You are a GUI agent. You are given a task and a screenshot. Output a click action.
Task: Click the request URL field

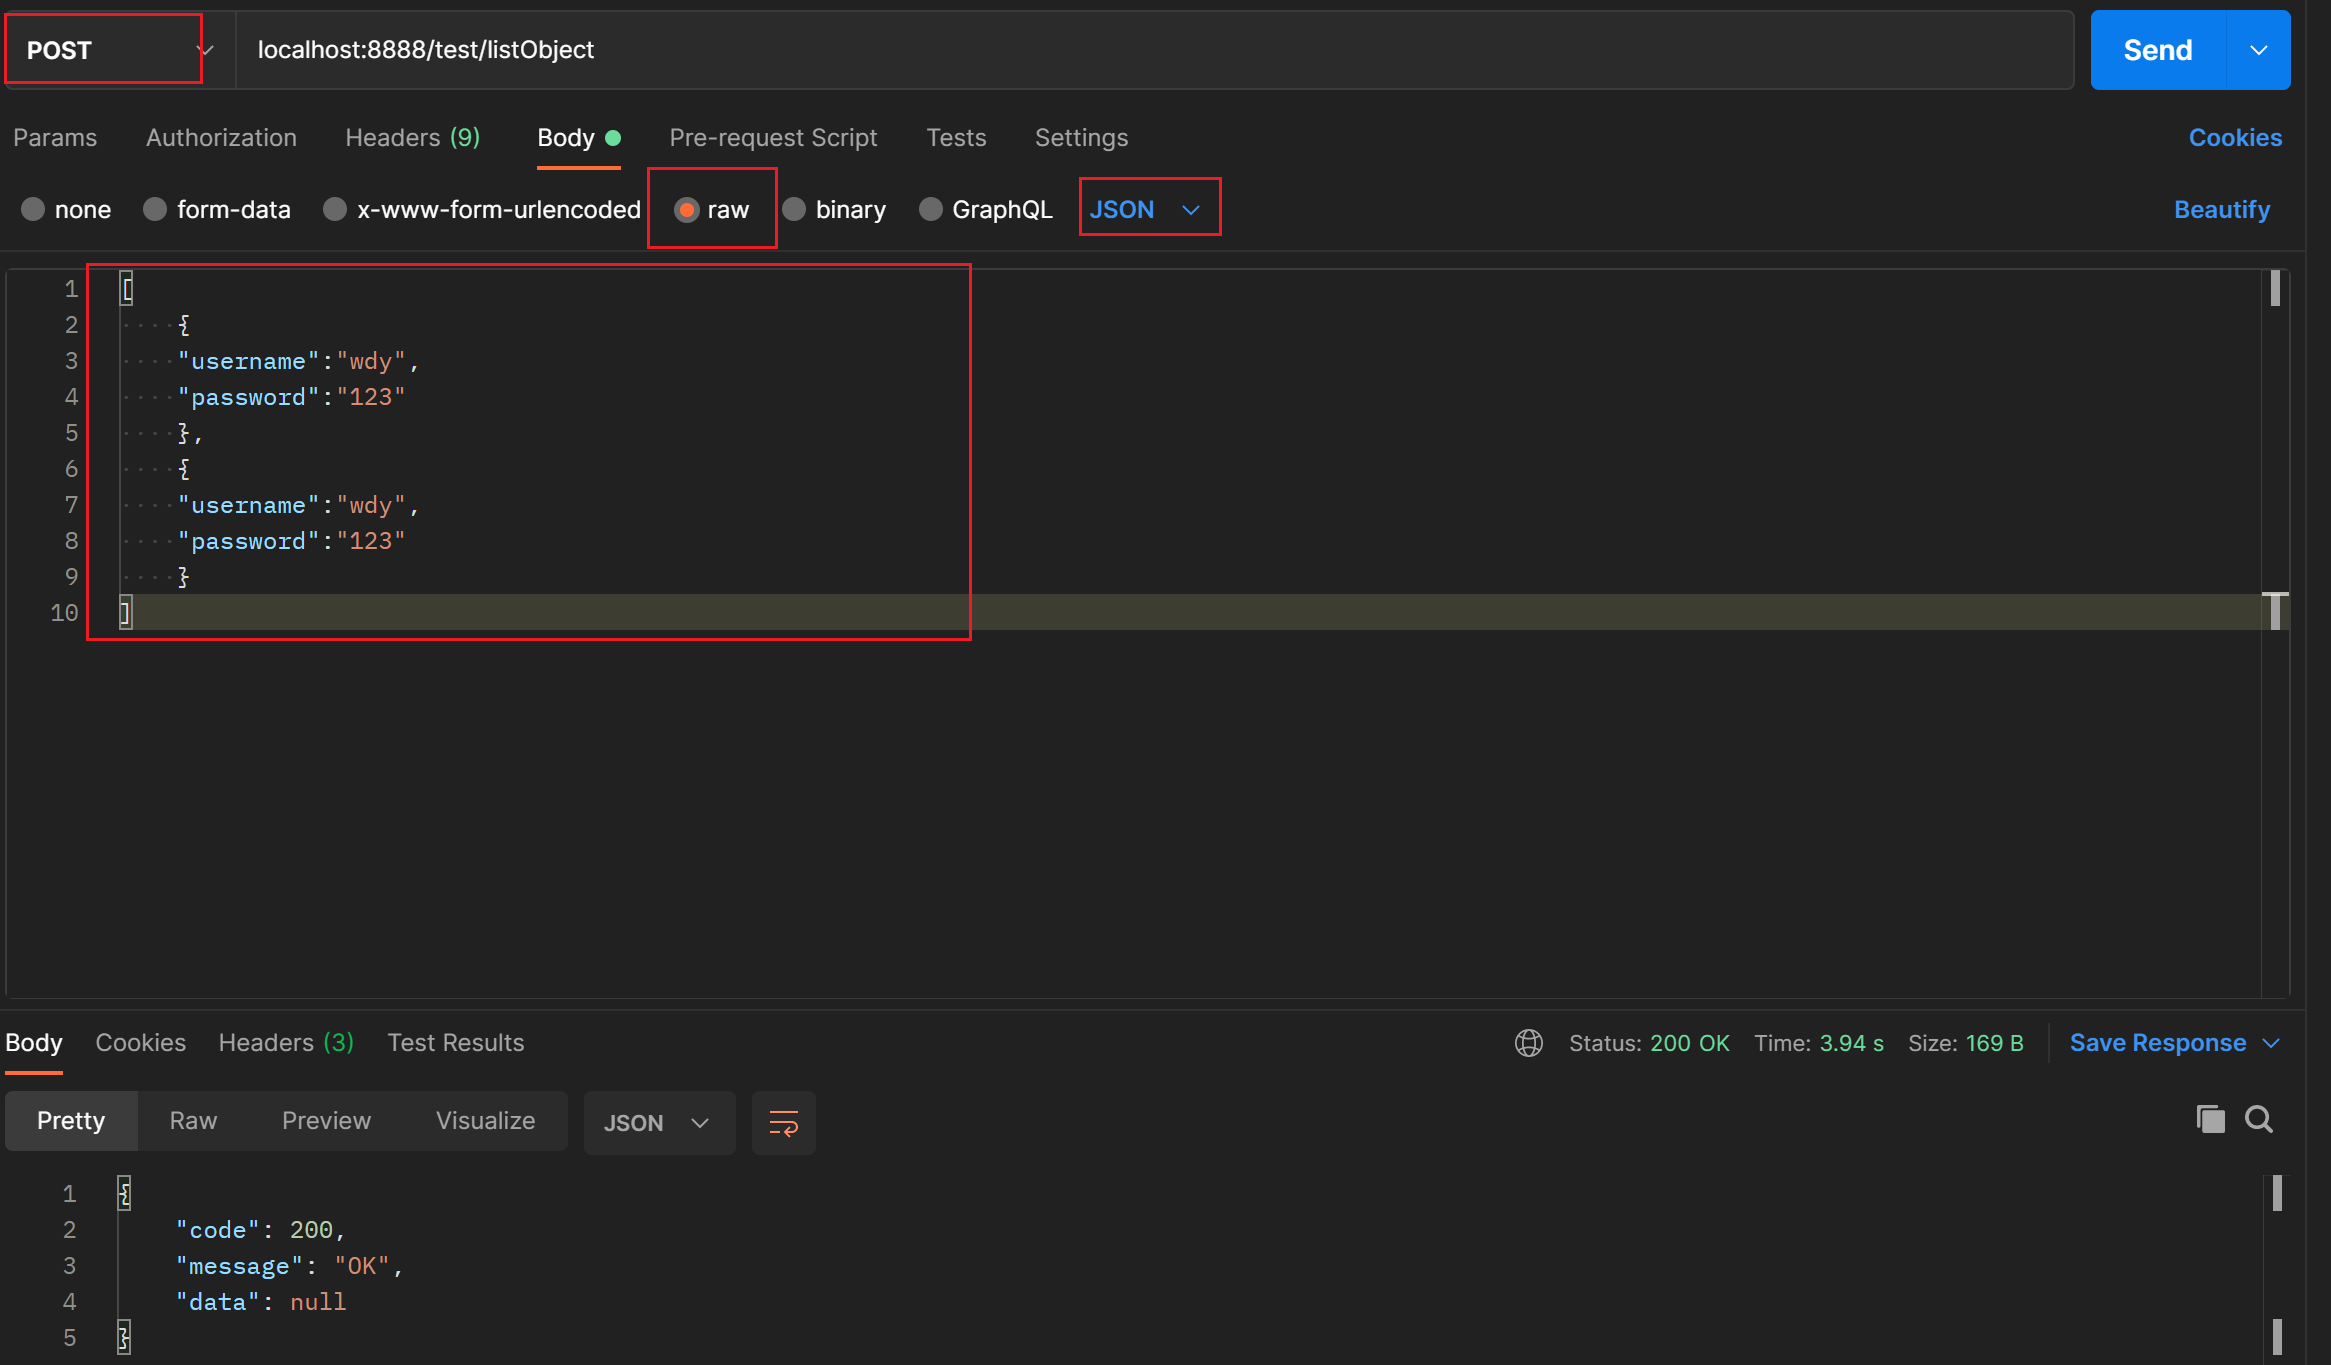click(x=425, y=49)
